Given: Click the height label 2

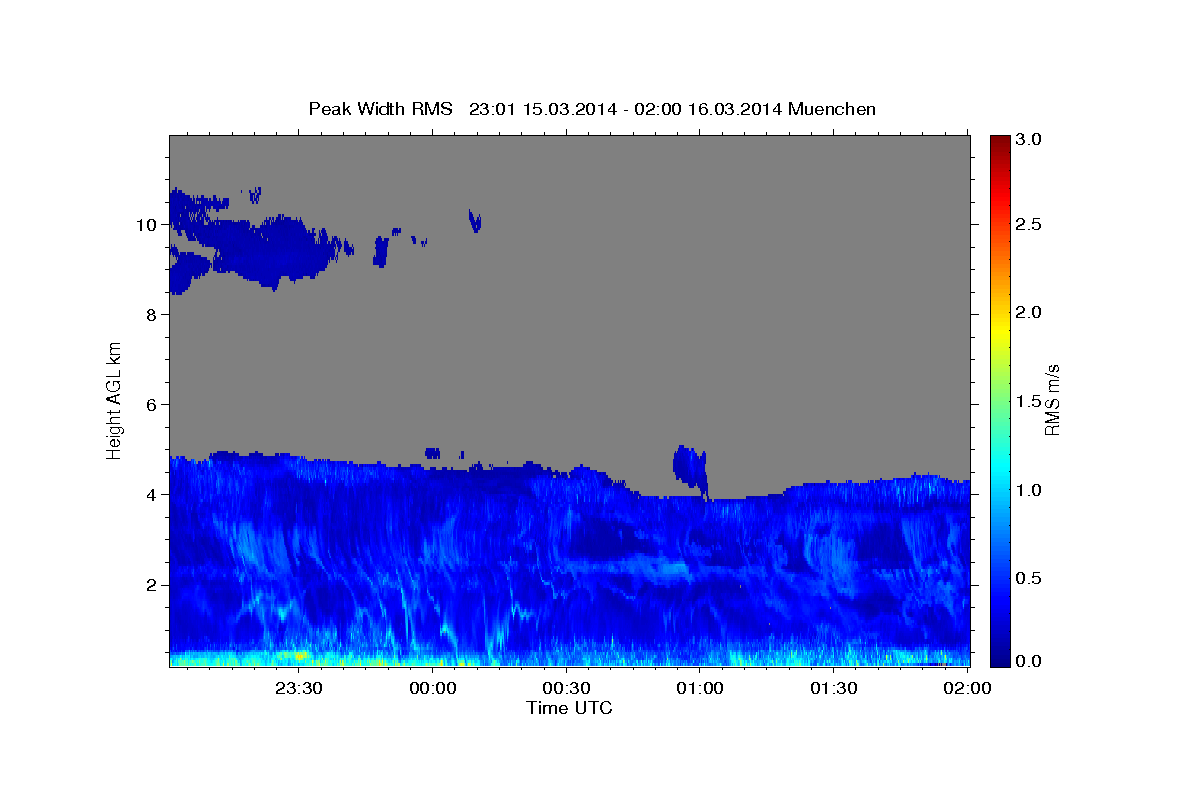Looking at the screenshot, I should click(x=150, y=585).
